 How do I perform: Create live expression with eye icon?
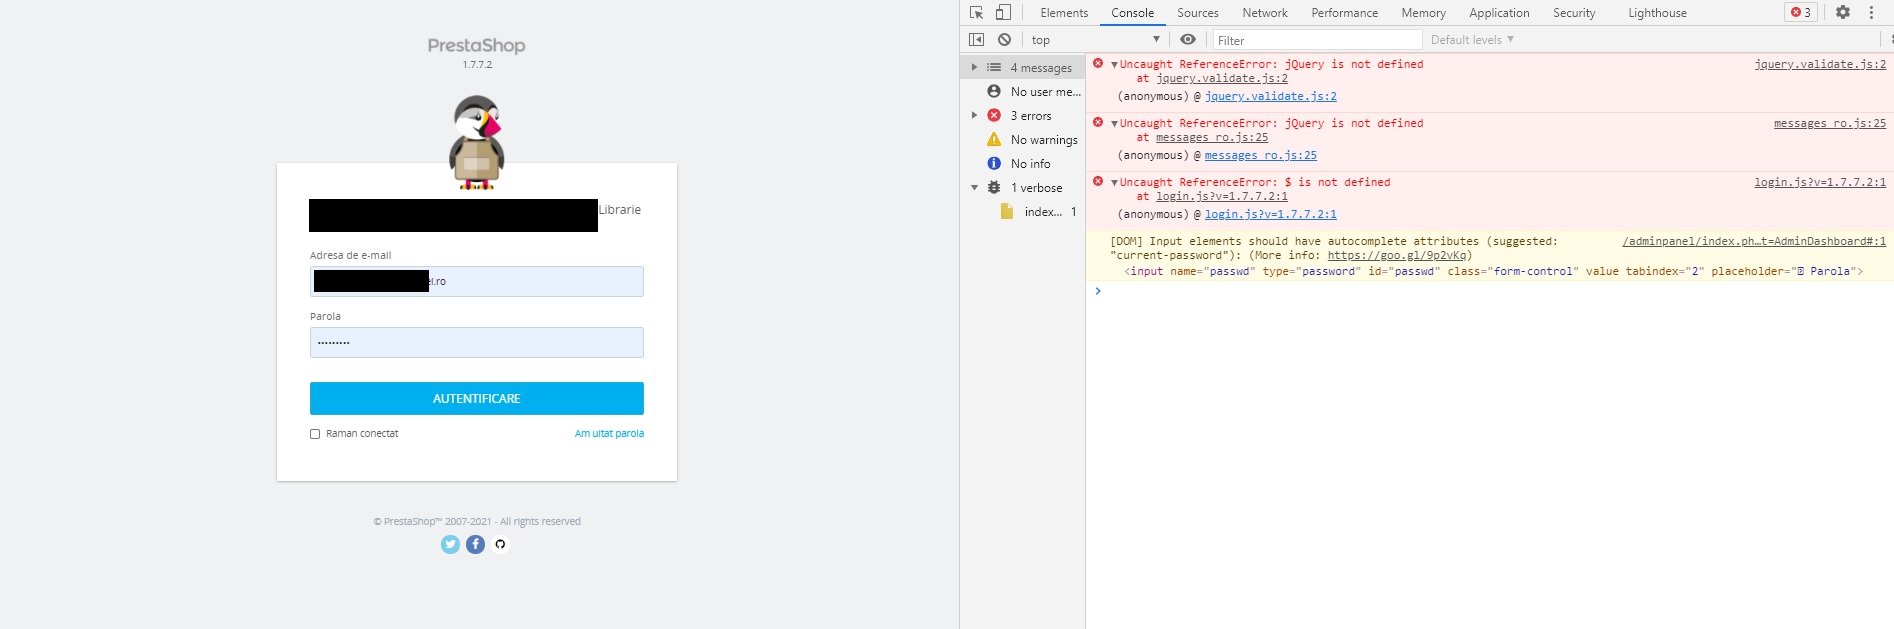(x=1188, y=40)
